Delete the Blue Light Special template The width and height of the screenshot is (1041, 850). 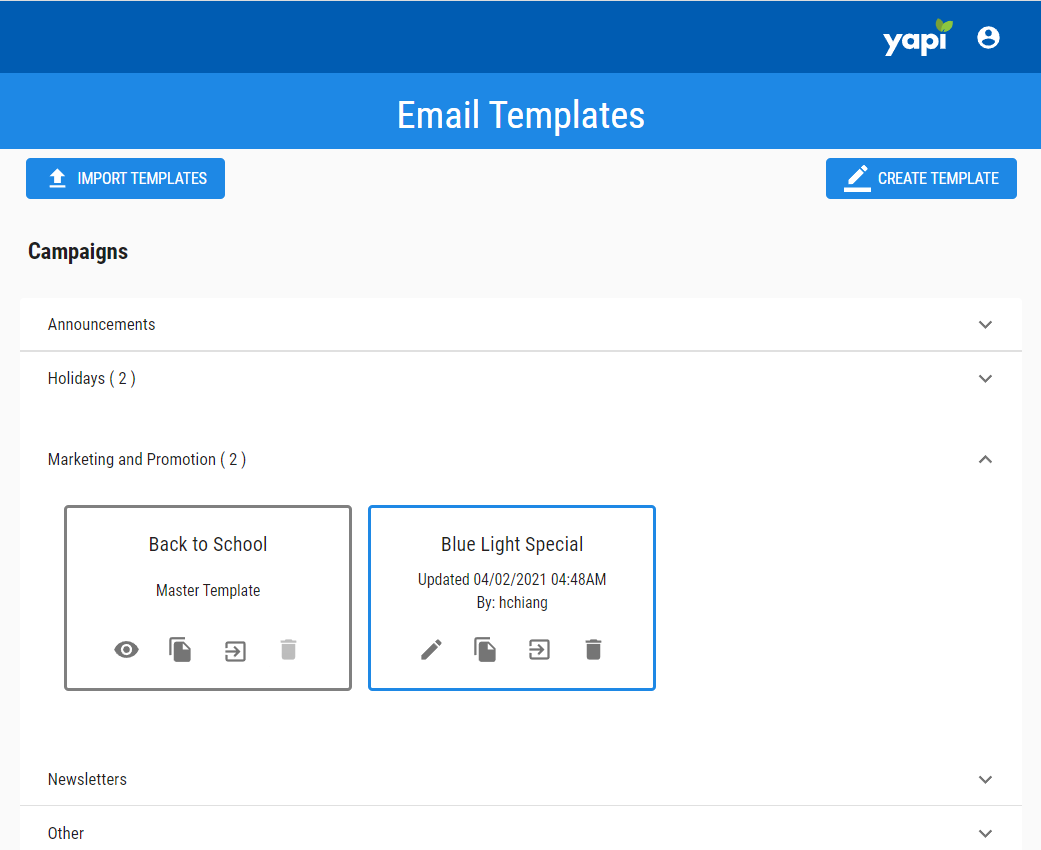pyautogui.click(x=594, y=649)
